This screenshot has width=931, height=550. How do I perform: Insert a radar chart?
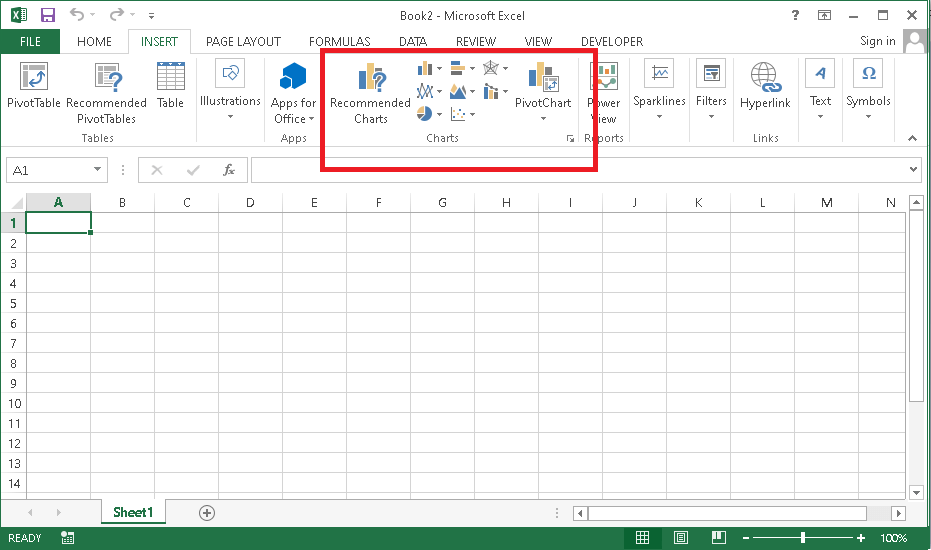click(x=490, y=69)
